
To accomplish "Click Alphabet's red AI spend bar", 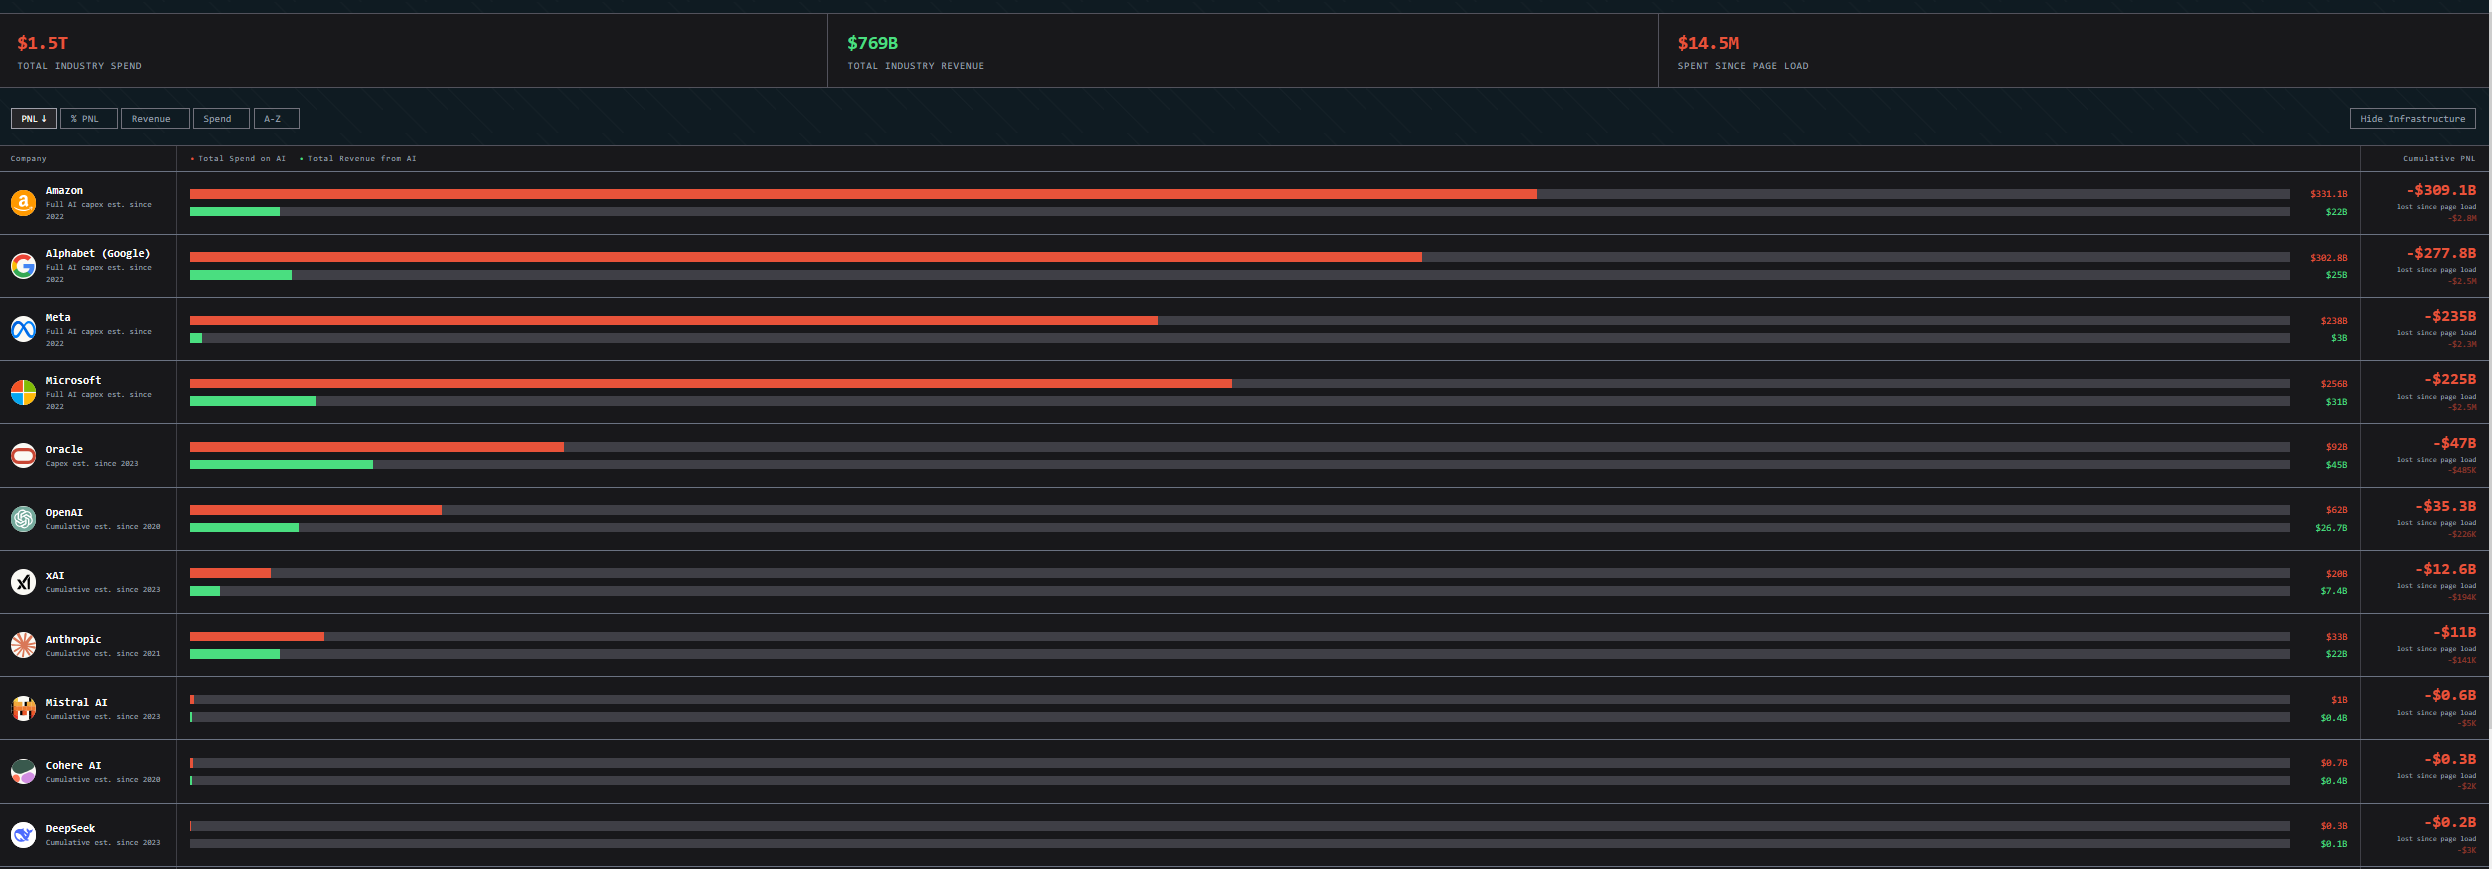I will [806, 257].
